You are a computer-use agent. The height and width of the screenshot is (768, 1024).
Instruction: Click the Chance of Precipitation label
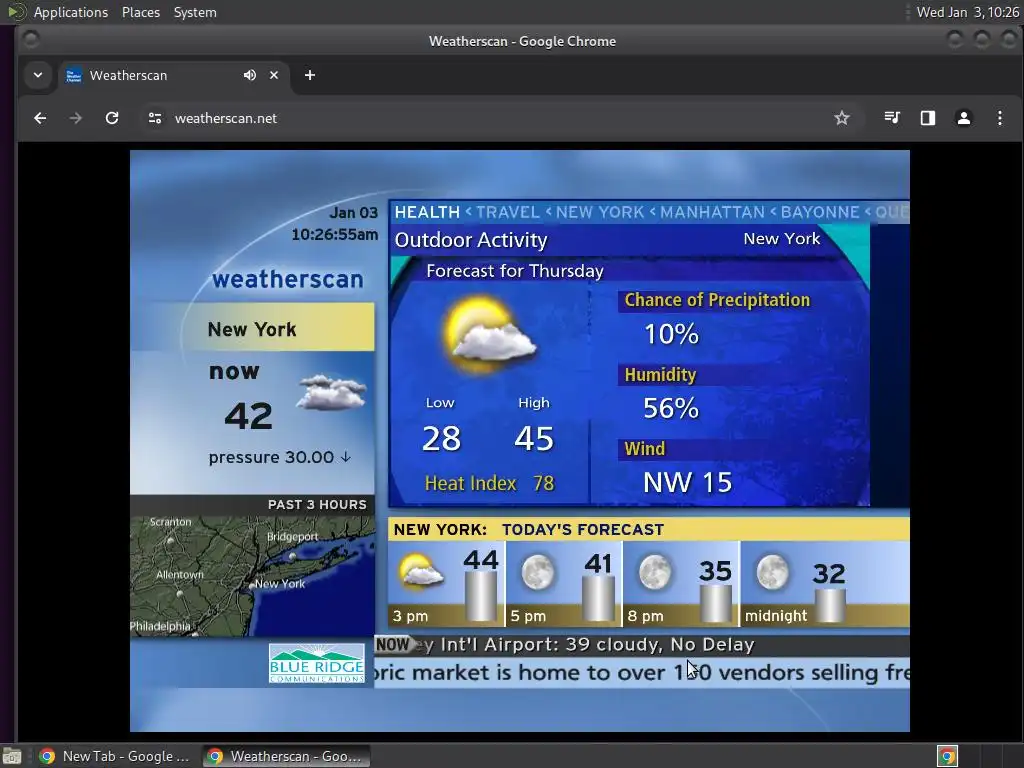point(717,300)
